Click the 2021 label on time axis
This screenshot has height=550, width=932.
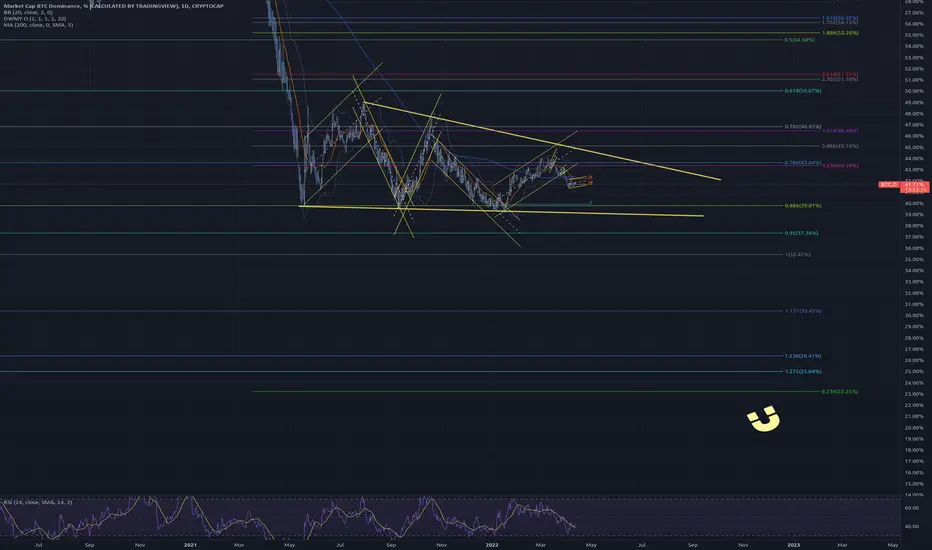click(190, 545)
